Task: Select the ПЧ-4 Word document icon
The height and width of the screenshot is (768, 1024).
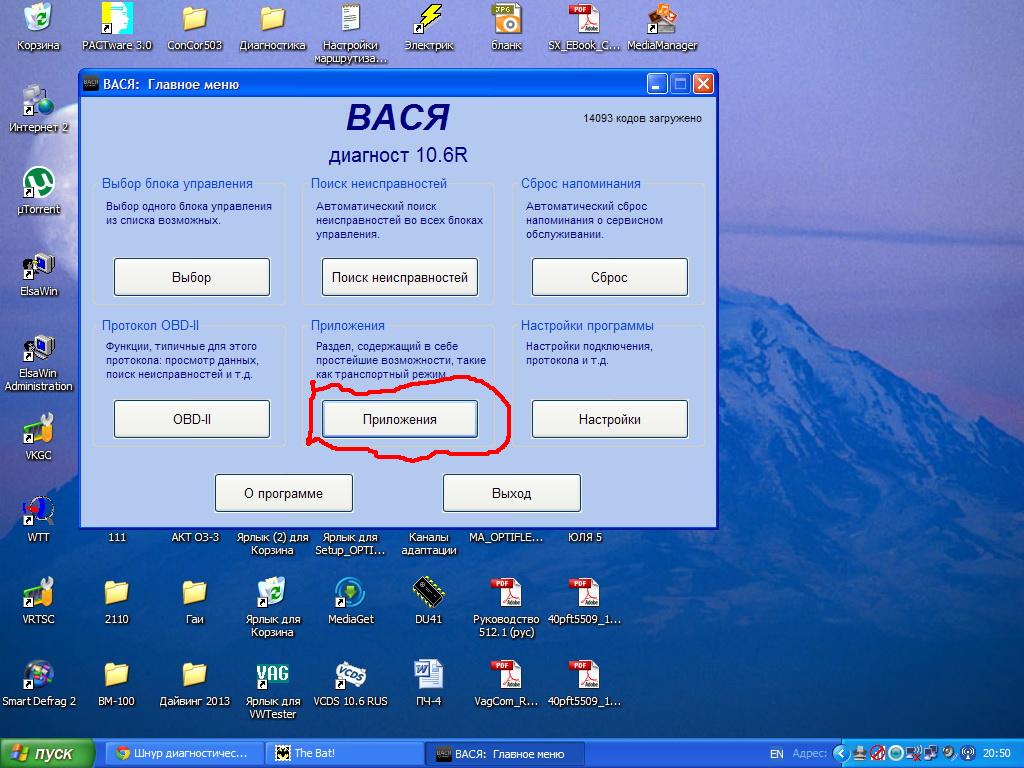Action: [428, 675]
